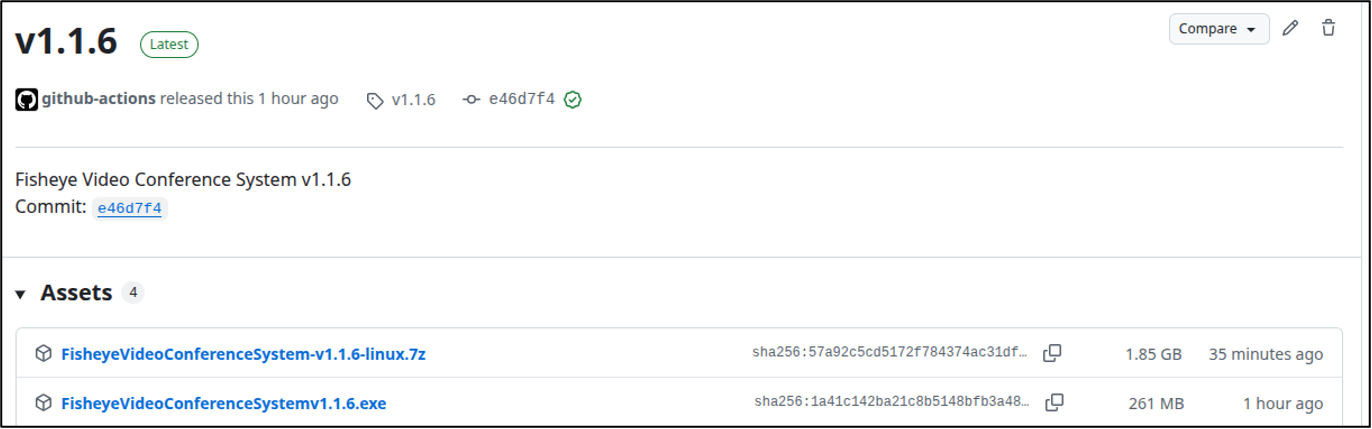Collapse the Assets section triangle
1372x429 pixels.
pos(20,294)
